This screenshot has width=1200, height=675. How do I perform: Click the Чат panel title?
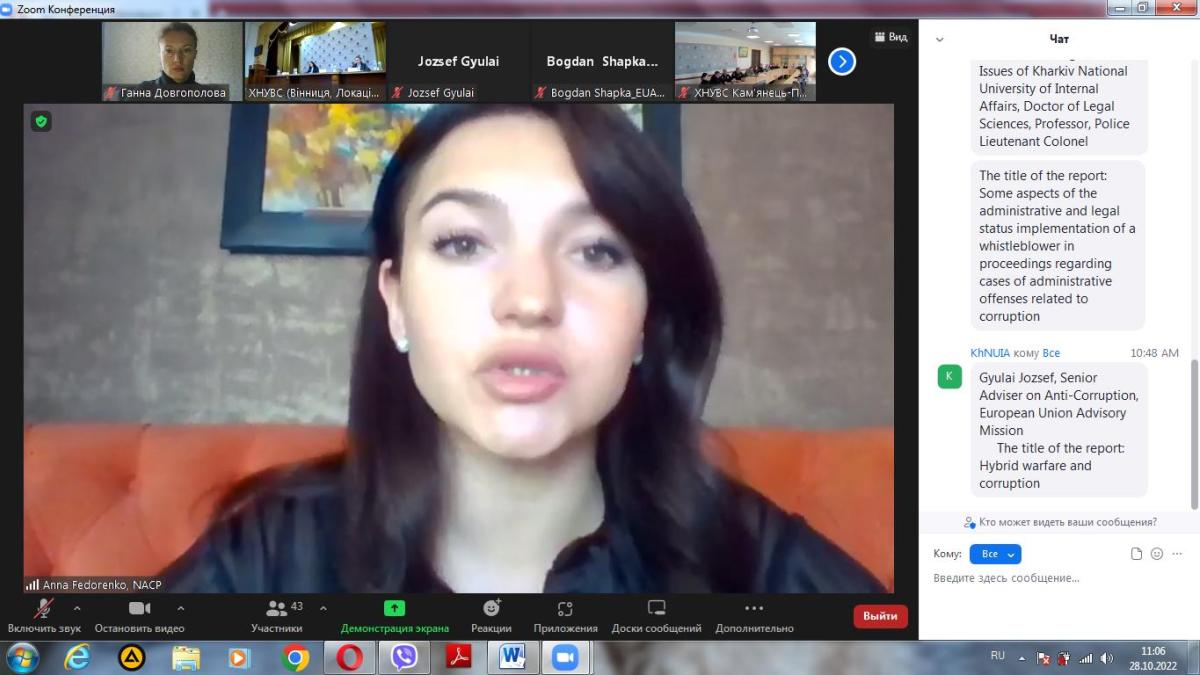tap(1059, 39)
